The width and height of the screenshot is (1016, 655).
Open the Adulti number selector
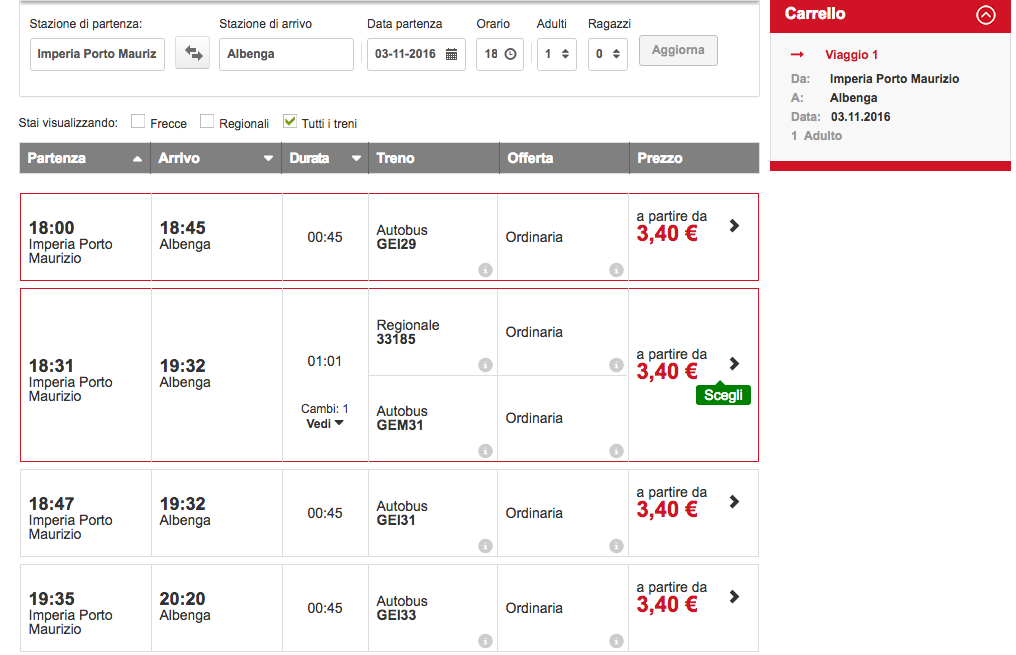point(556,54)
